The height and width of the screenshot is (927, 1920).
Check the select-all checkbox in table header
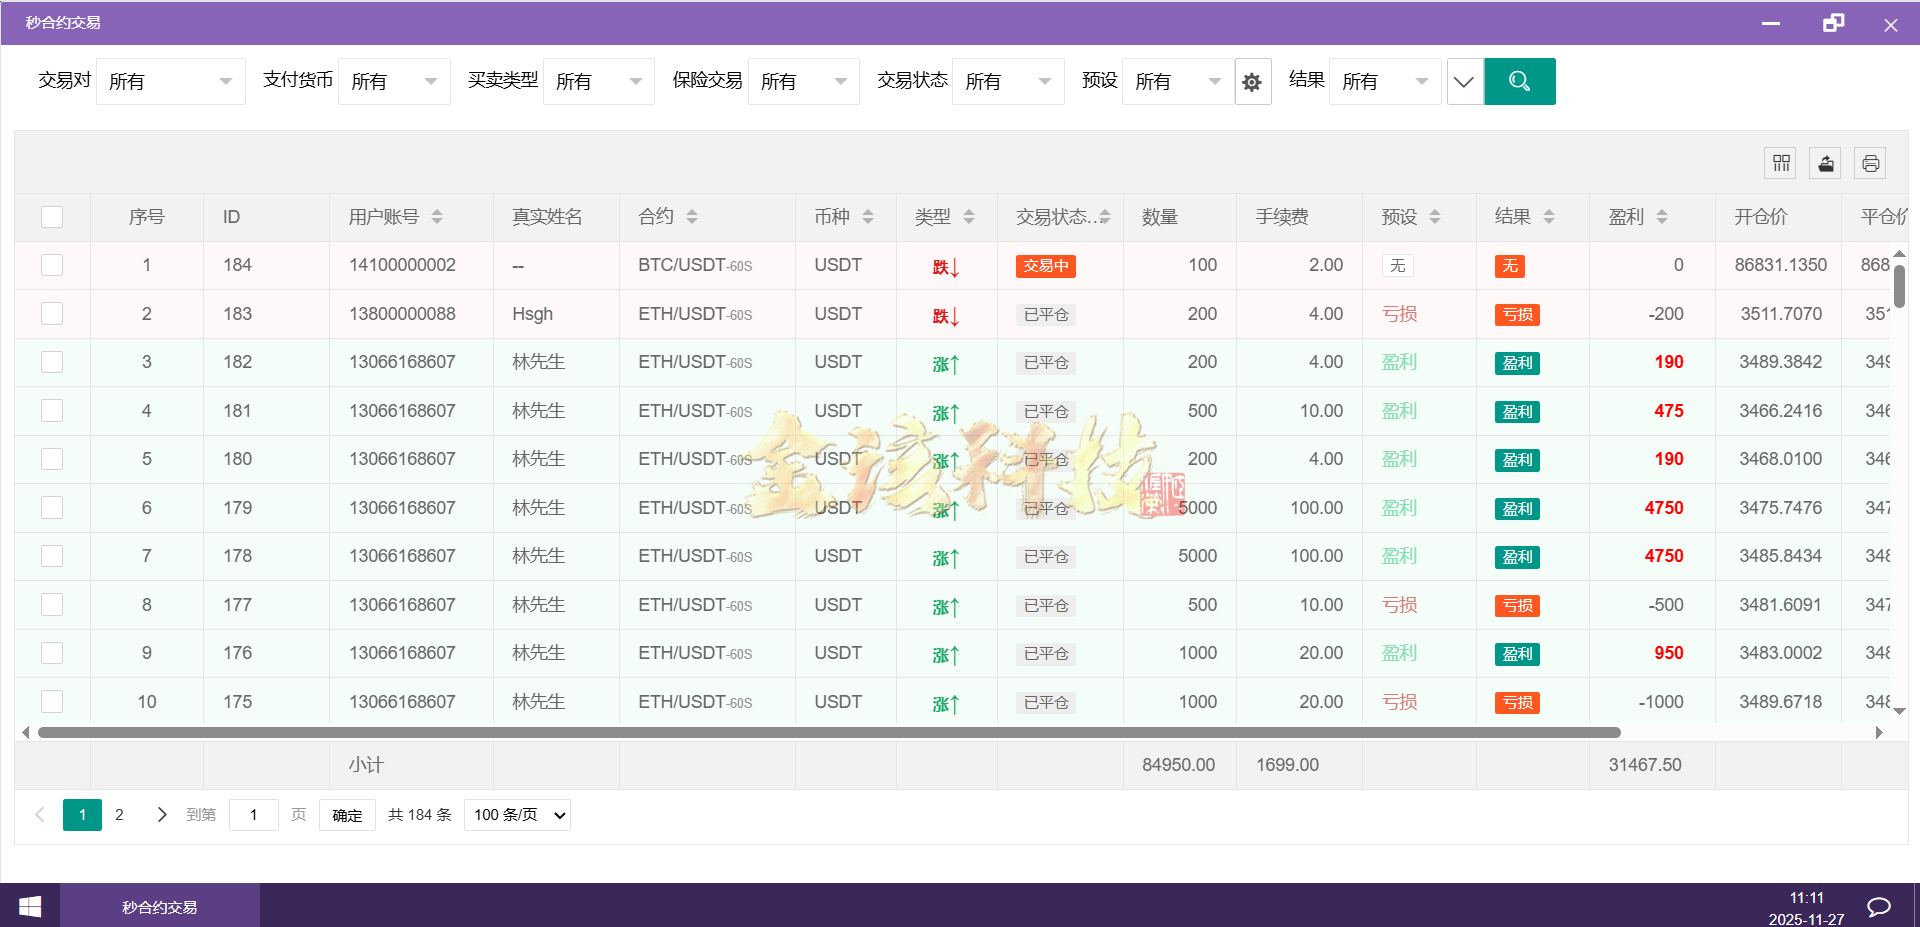tap(51, 216)
